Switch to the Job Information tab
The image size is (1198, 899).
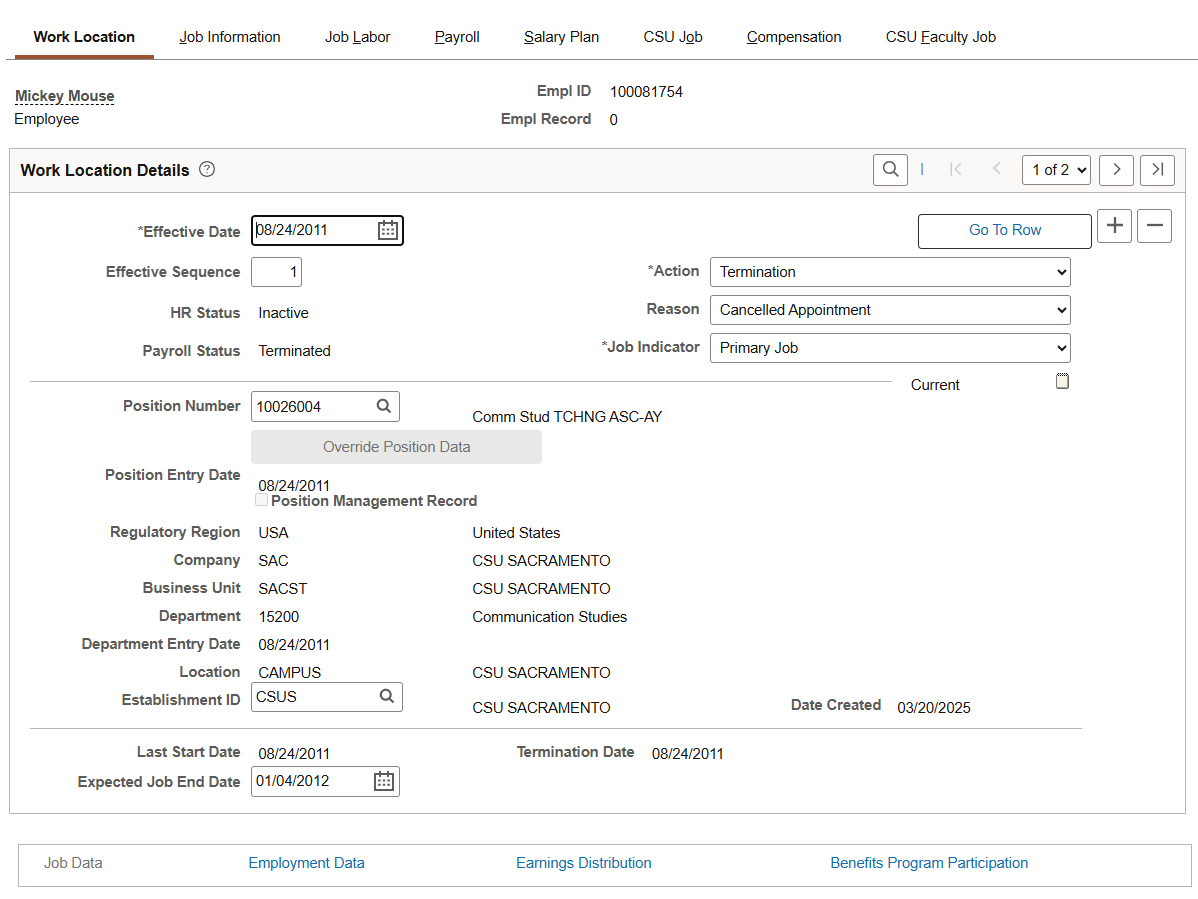[x=230, y=37]
